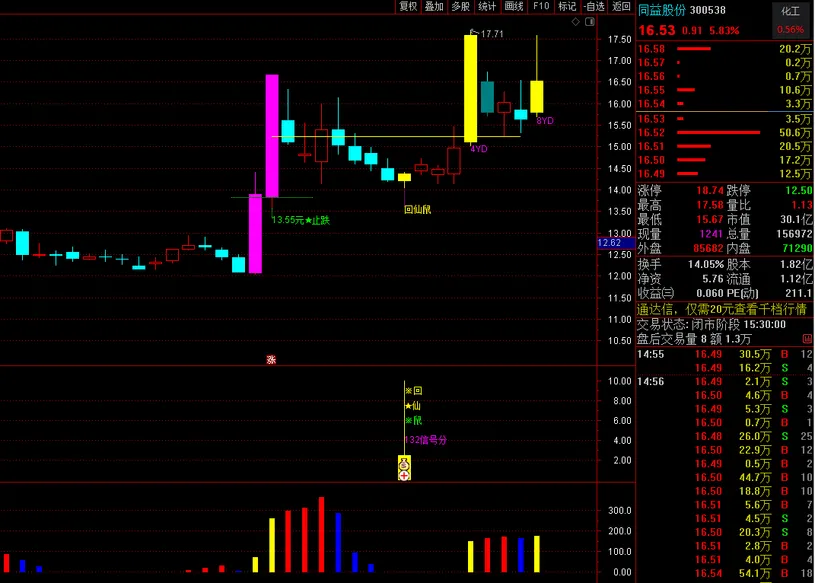The height and width of the screenshot is (583, 815).
Task: Select the buy price 16.53 row
Action: (725, 119)
